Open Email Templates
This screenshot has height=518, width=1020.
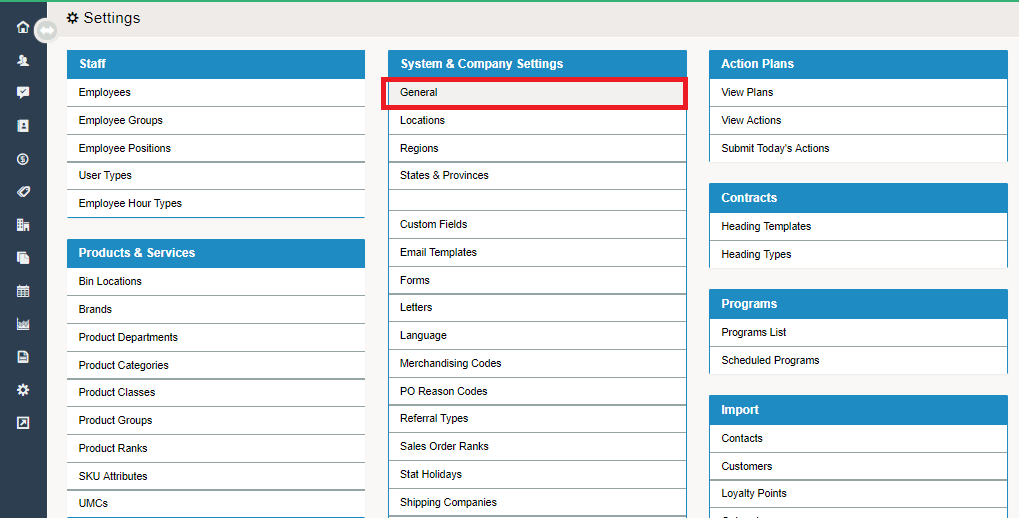[x=537, y=252]
